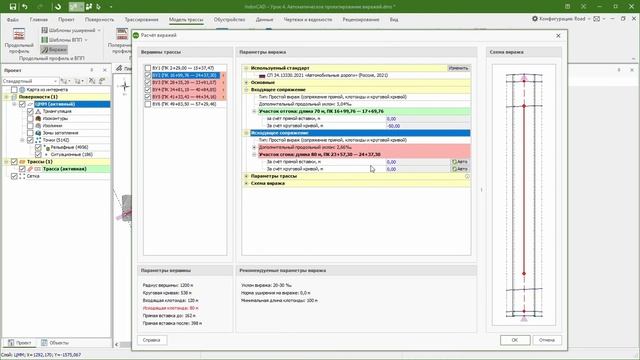Click Авто for круговой кривой in outgoing section
Viewport: 640px width, 360px height.
[460, 169]
